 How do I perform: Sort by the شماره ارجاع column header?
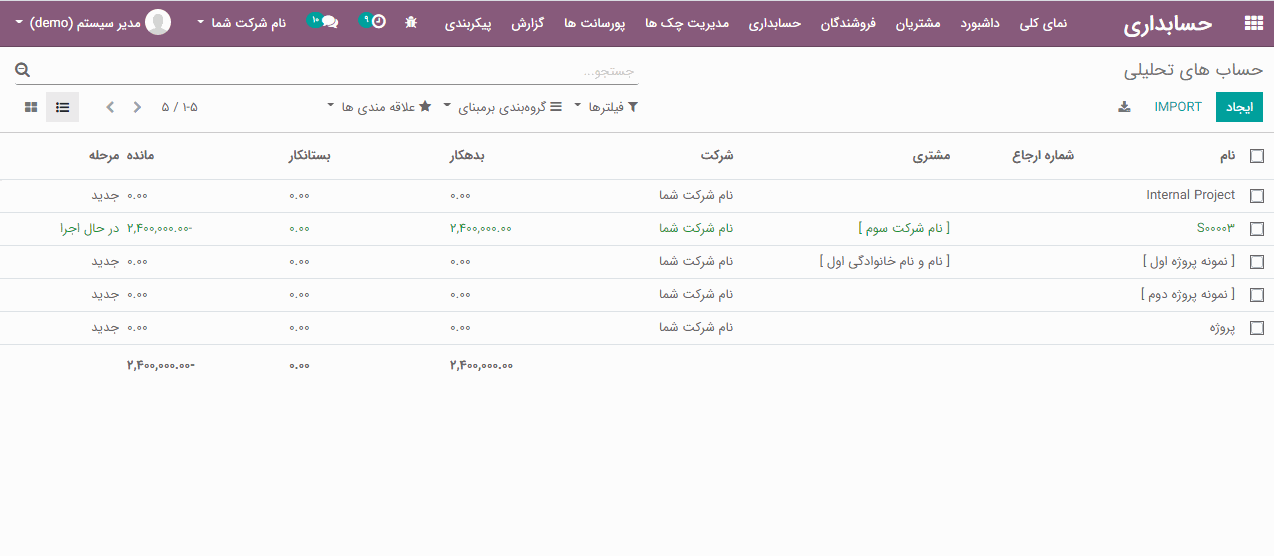(x=1043, y=156)
